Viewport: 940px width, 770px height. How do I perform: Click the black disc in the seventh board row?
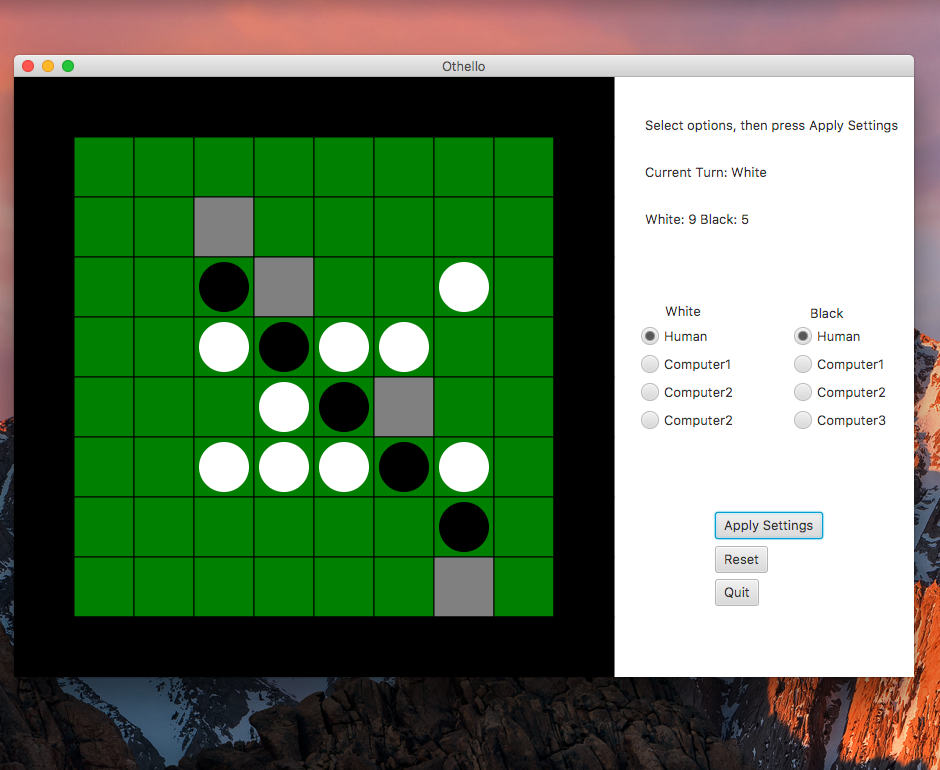click(464, 527)
